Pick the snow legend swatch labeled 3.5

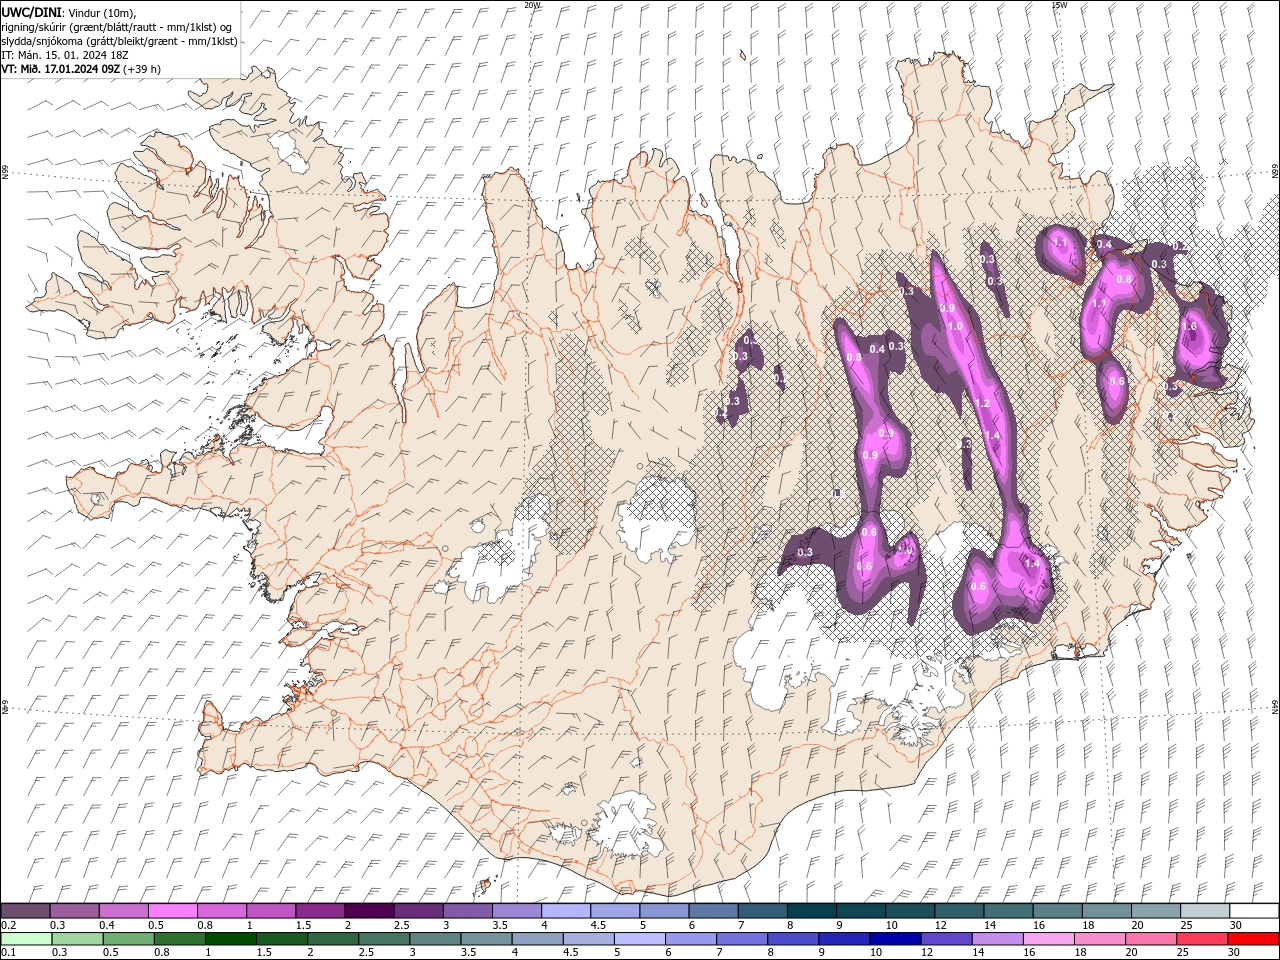[516, 911]
